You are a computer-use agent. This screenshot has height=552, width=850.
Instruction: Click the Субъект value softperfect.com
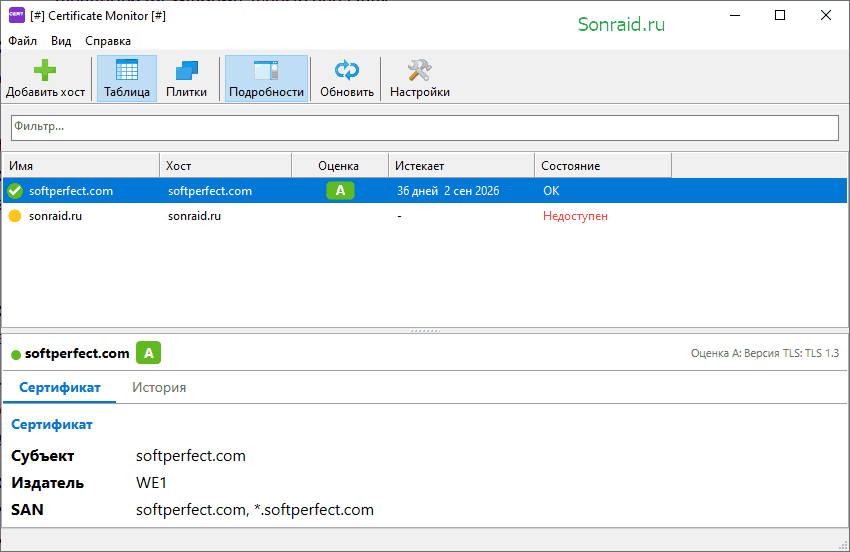click(x=191, y=456)
